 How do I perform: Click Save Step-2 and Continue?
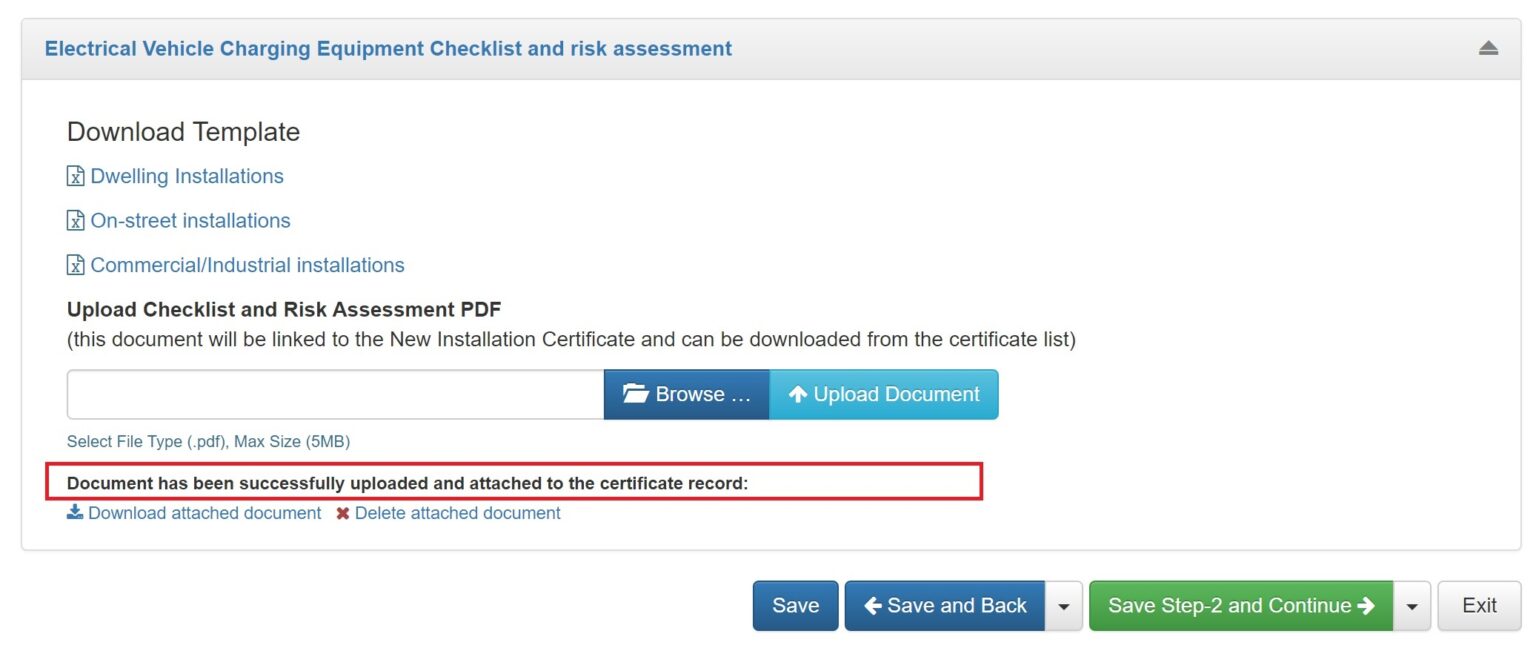(1241, 605)
